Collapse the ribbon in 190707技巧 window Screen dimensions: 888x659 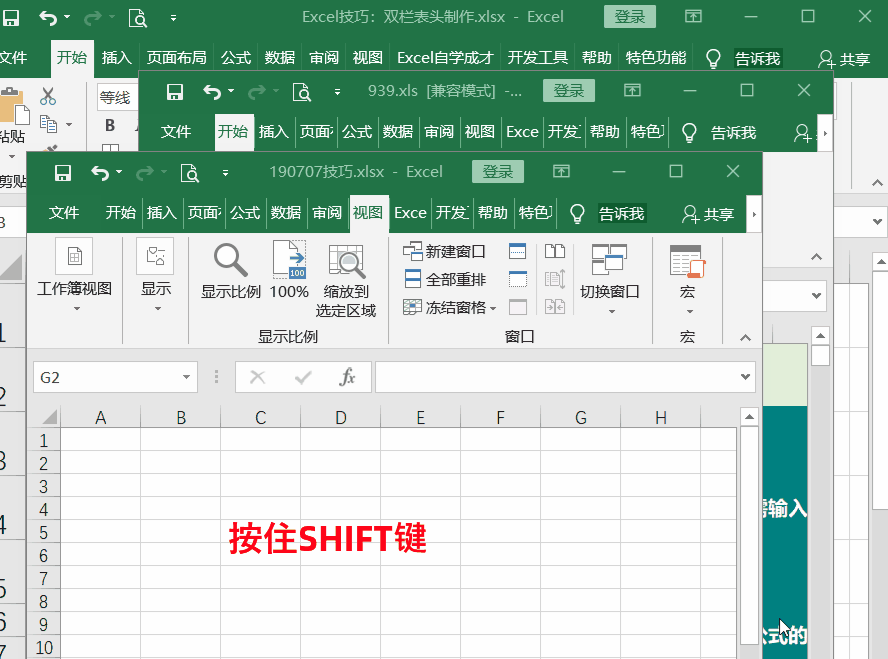[745, 338]
